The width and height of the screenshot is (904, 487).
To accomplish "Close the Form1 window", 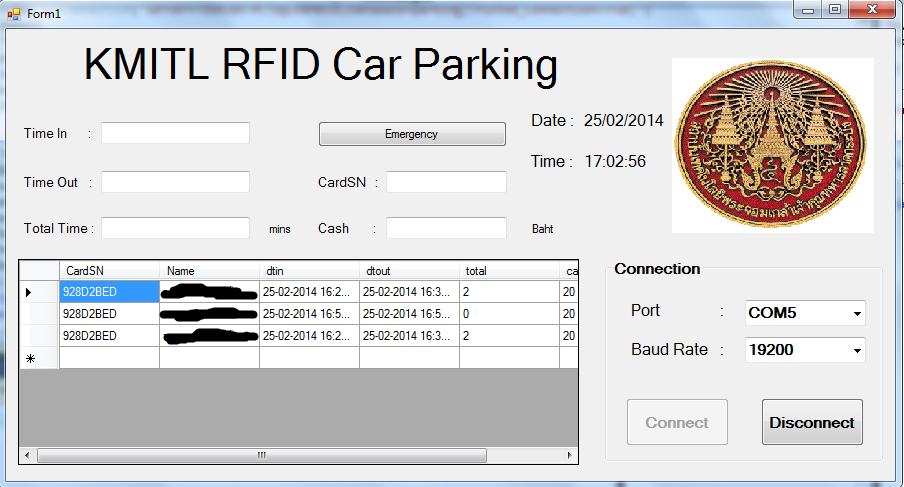I will [x=872, y=10].
